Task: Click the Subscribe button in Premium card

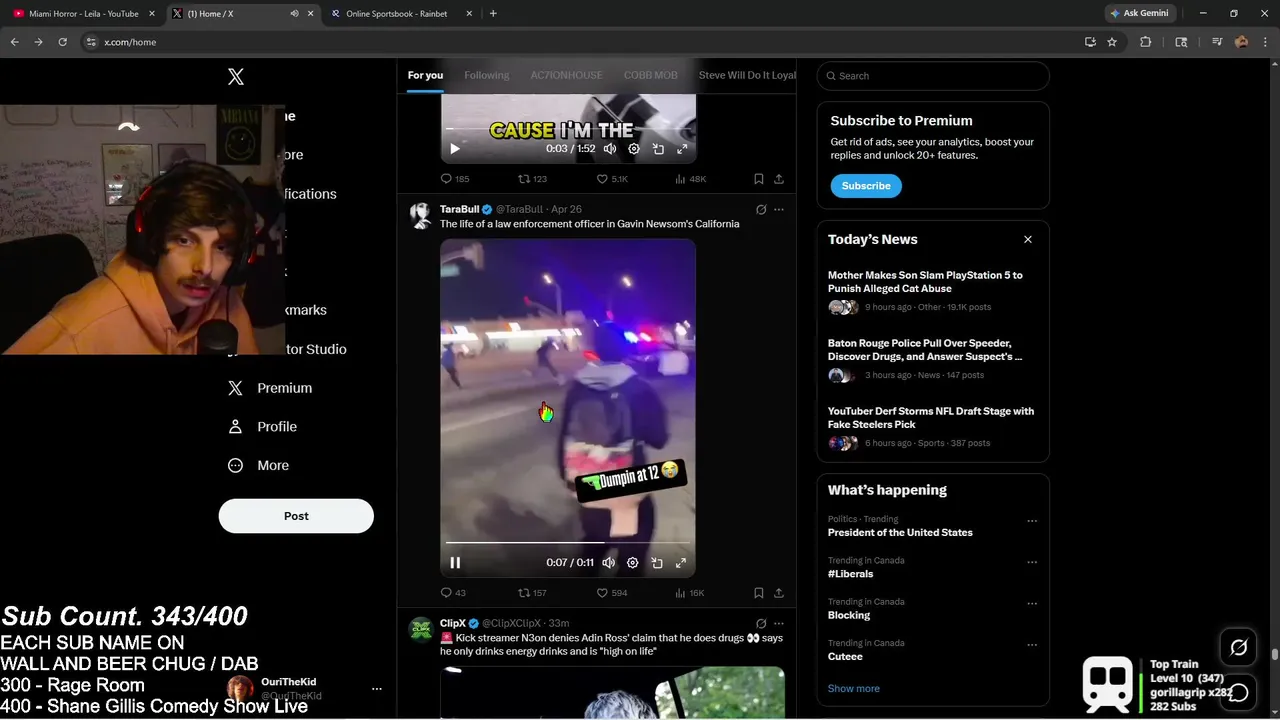Action: click(866, 186)
